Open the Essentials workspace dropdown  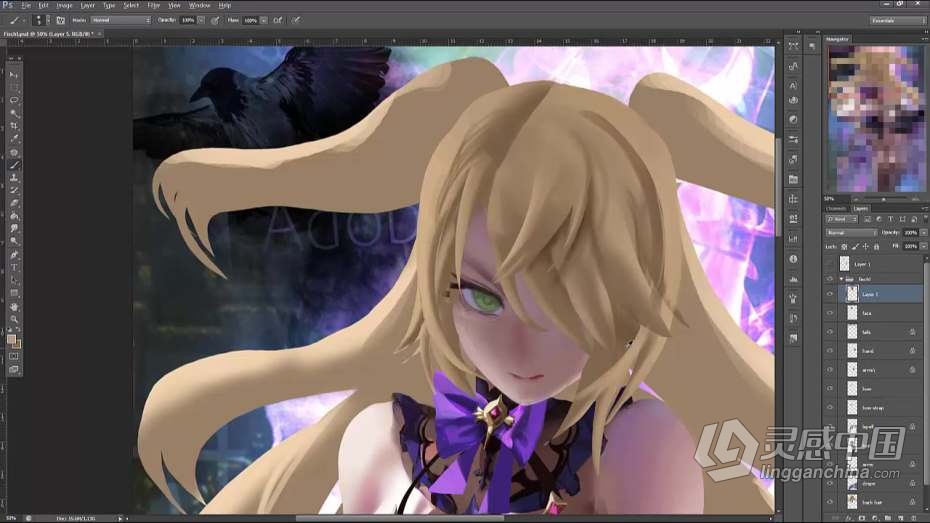click(x=896, y=20)
